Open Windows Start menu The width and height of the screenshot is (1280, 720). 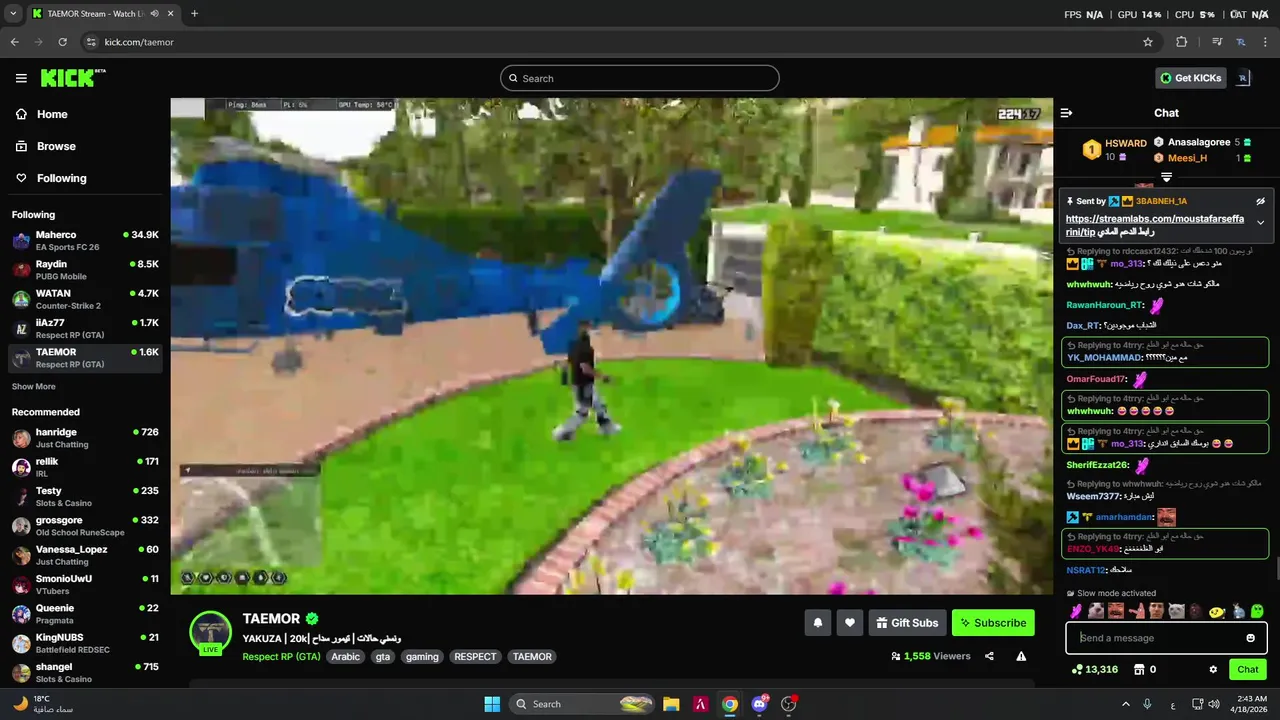click(x=492, y=704)
